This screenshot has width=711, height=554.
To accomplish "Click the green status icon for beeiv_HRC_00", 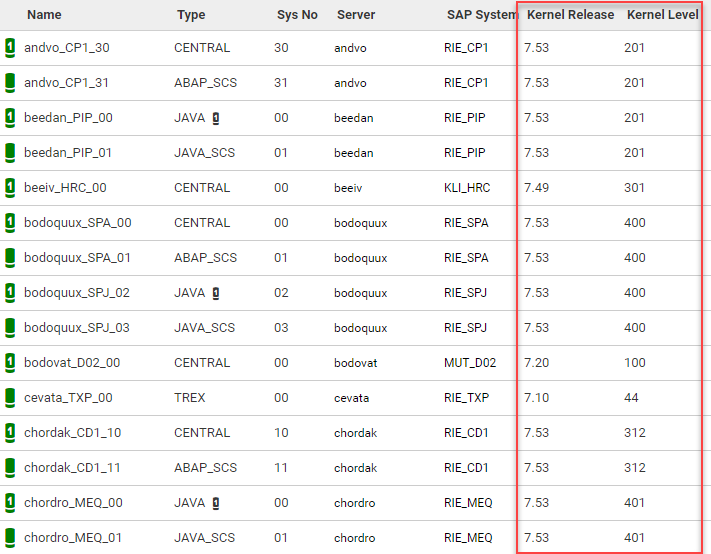I will pyautogui.click(x=10, y=187).
